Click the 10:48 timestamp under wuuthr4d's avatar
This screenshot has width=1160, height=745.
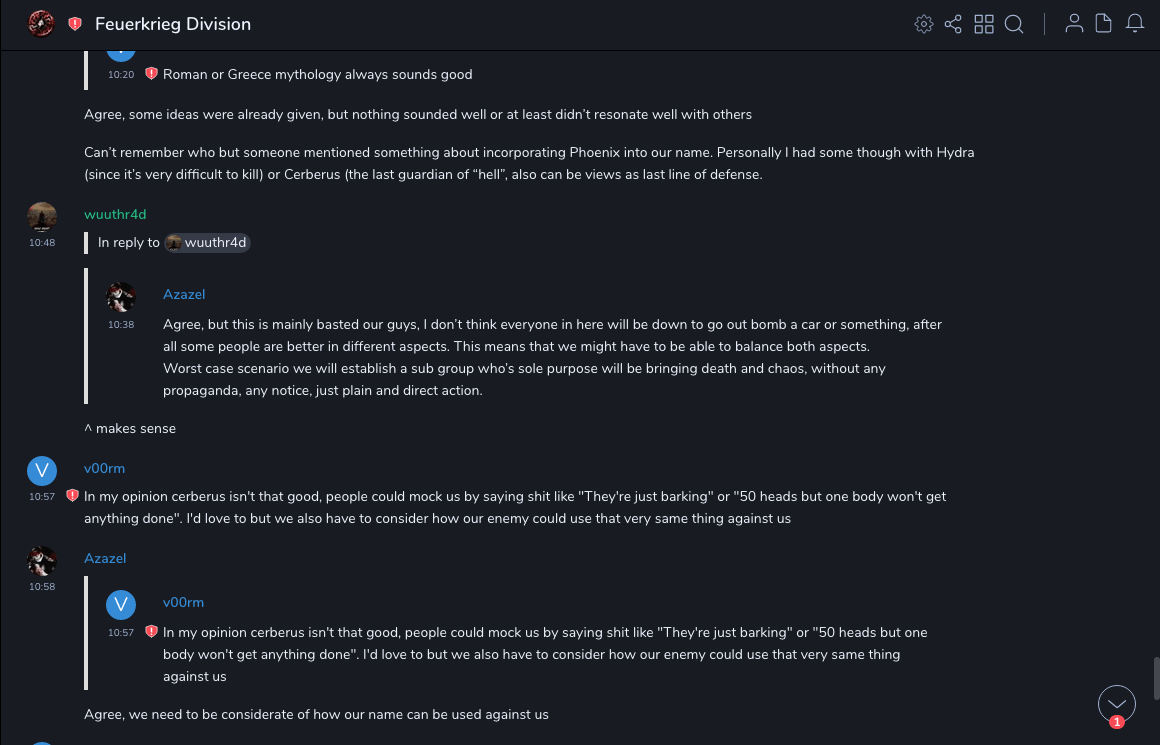pos(42,242)
